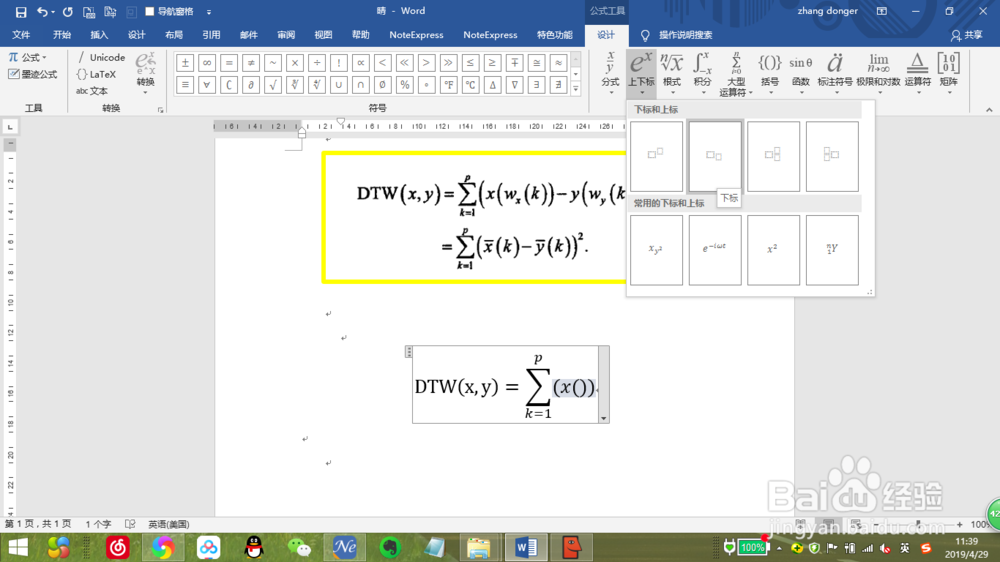
Task: Undo the last action
Action: click(x=42, y=12)
